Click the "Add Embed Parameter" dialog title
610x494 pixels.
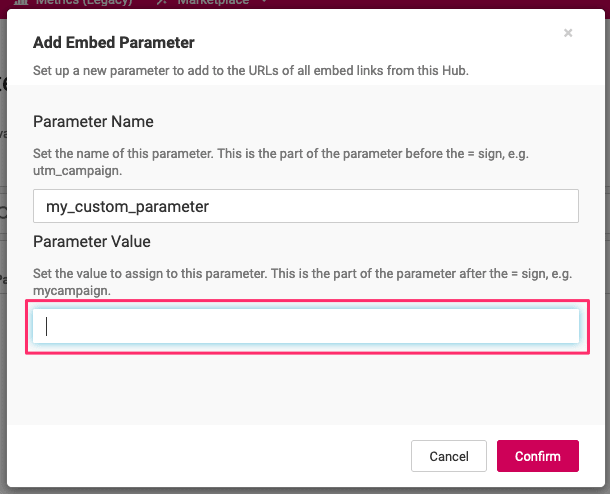[114, 42]
